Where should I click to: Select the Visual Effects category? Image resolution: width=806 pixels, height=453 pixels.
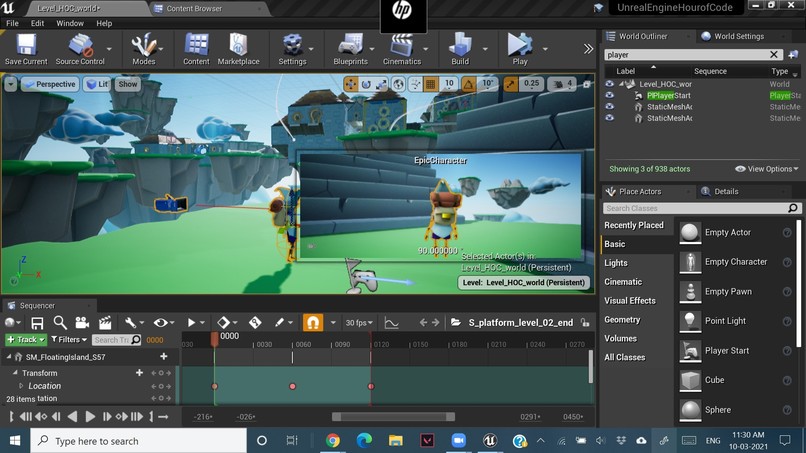(630, 300)
